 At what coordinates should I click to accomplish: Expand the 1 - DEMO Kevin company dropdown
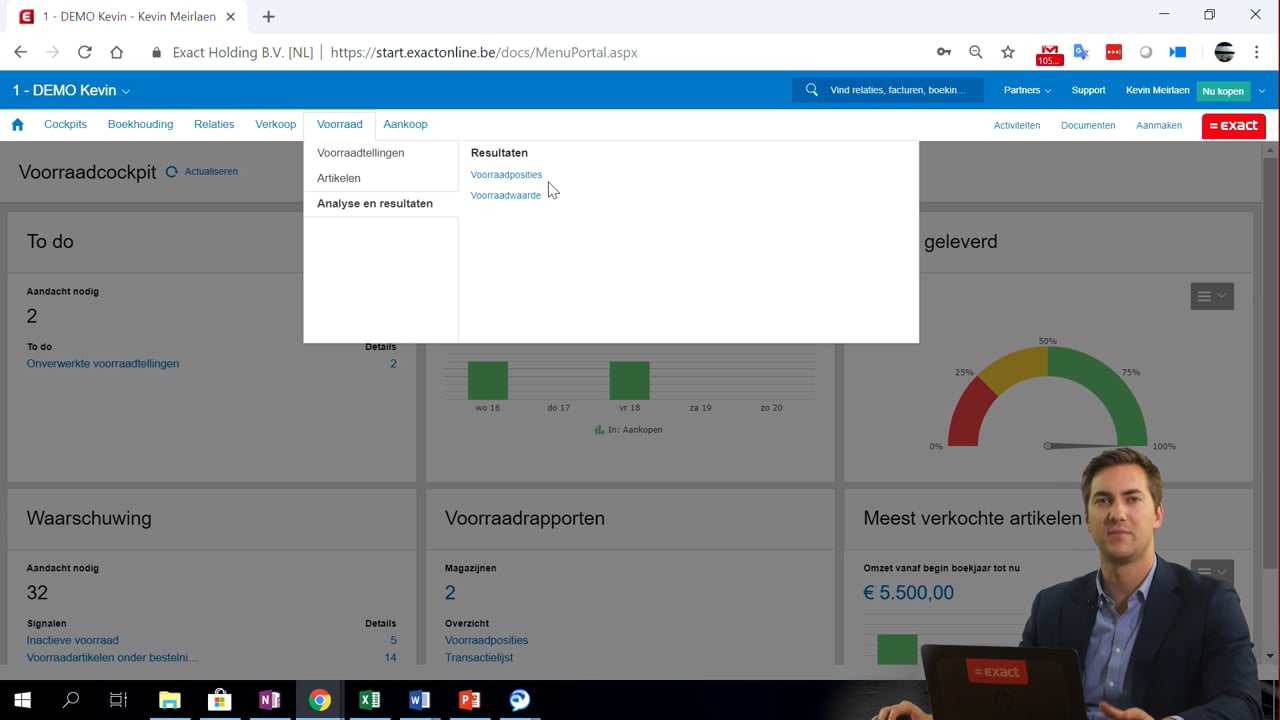[71, 91]
